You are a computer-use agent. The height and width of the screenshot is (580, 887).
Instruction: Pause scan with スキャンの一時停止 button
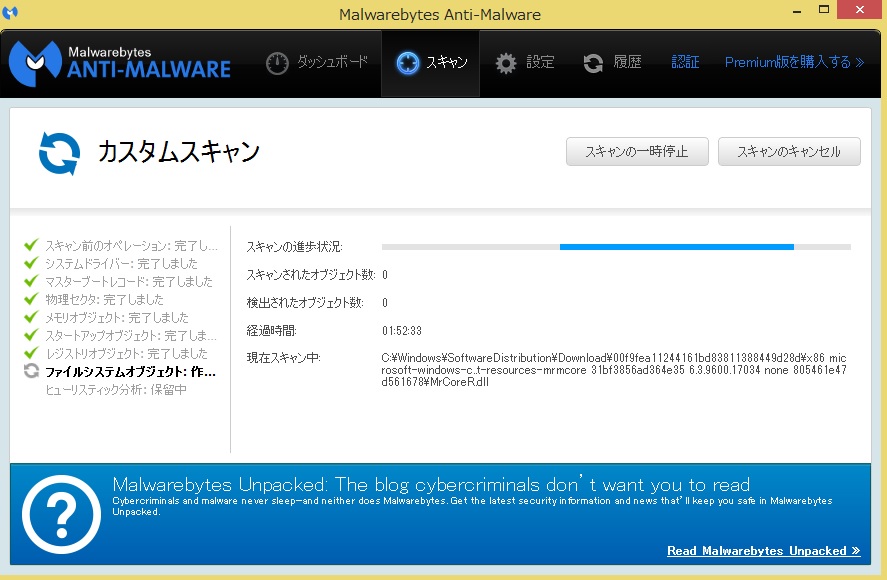637,152
